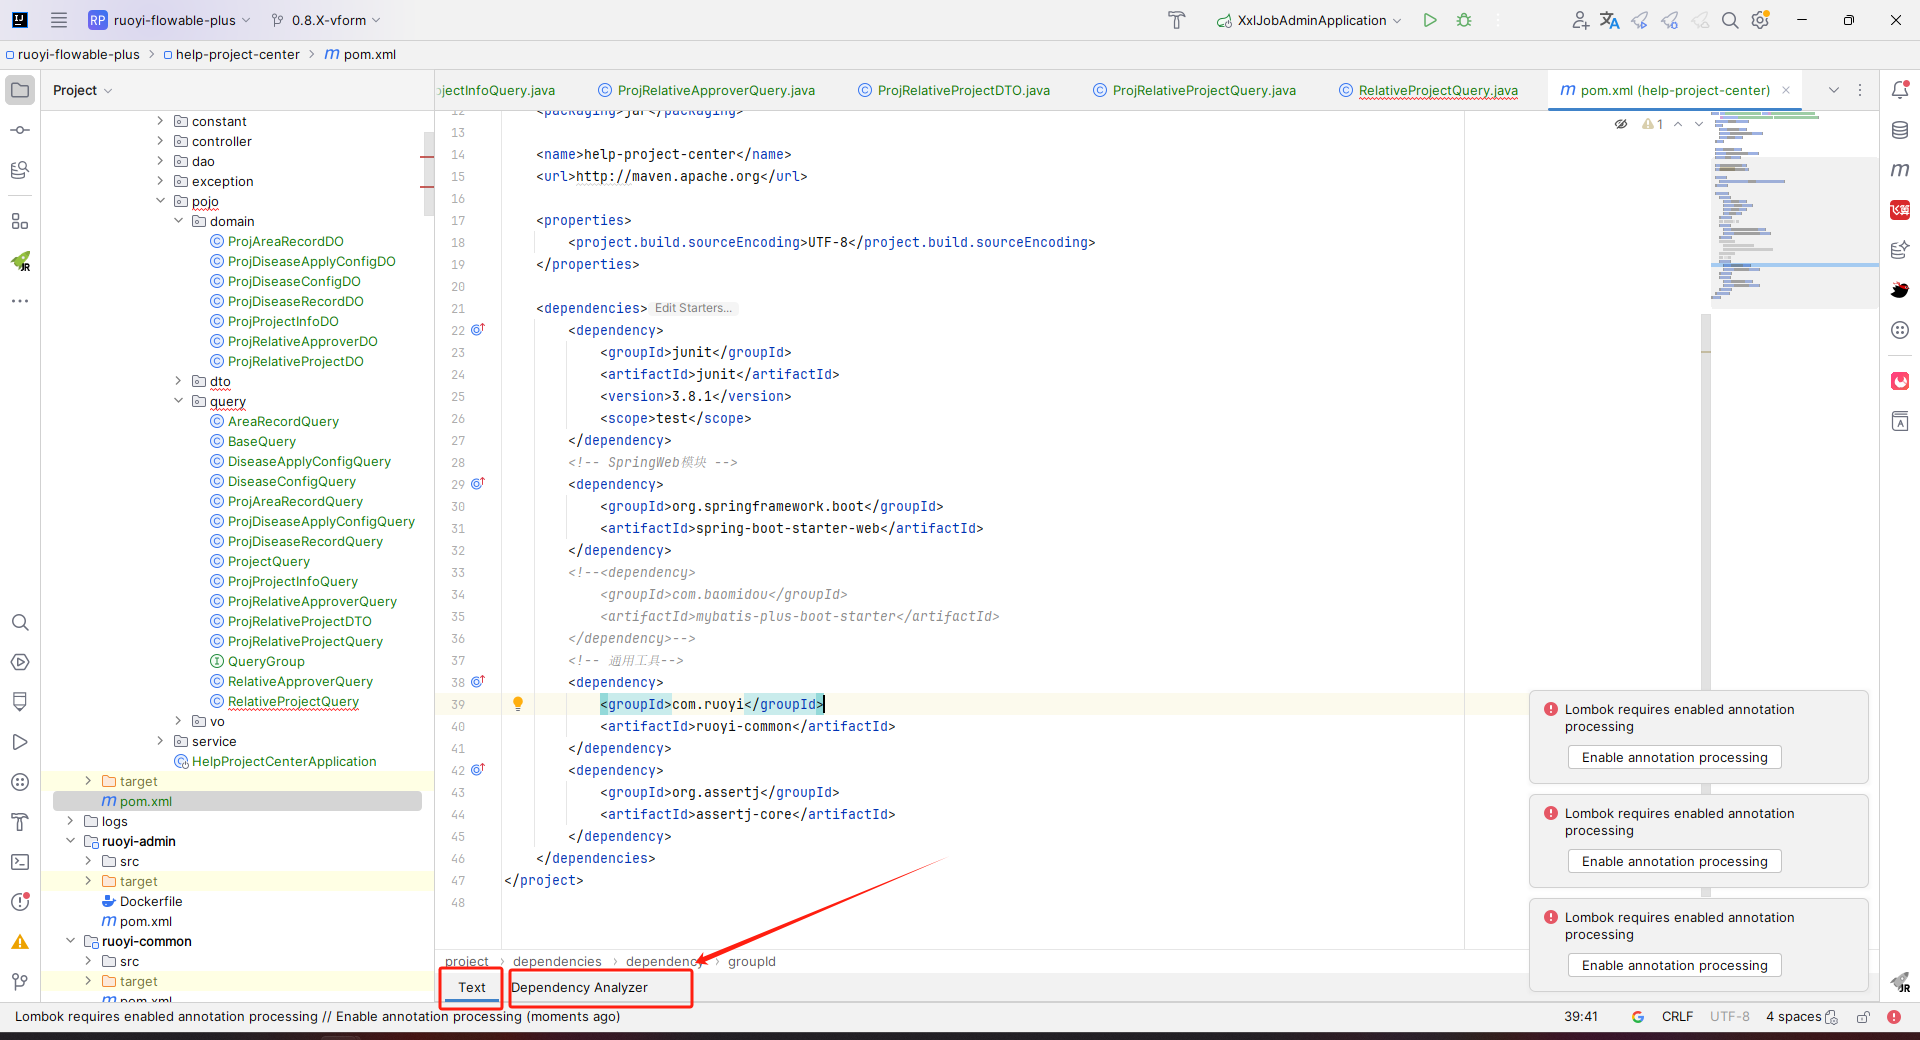The width and height of the screenshot is (1920, 1040).
Task: Expand the service folder
Action: [x=160, y=741]
